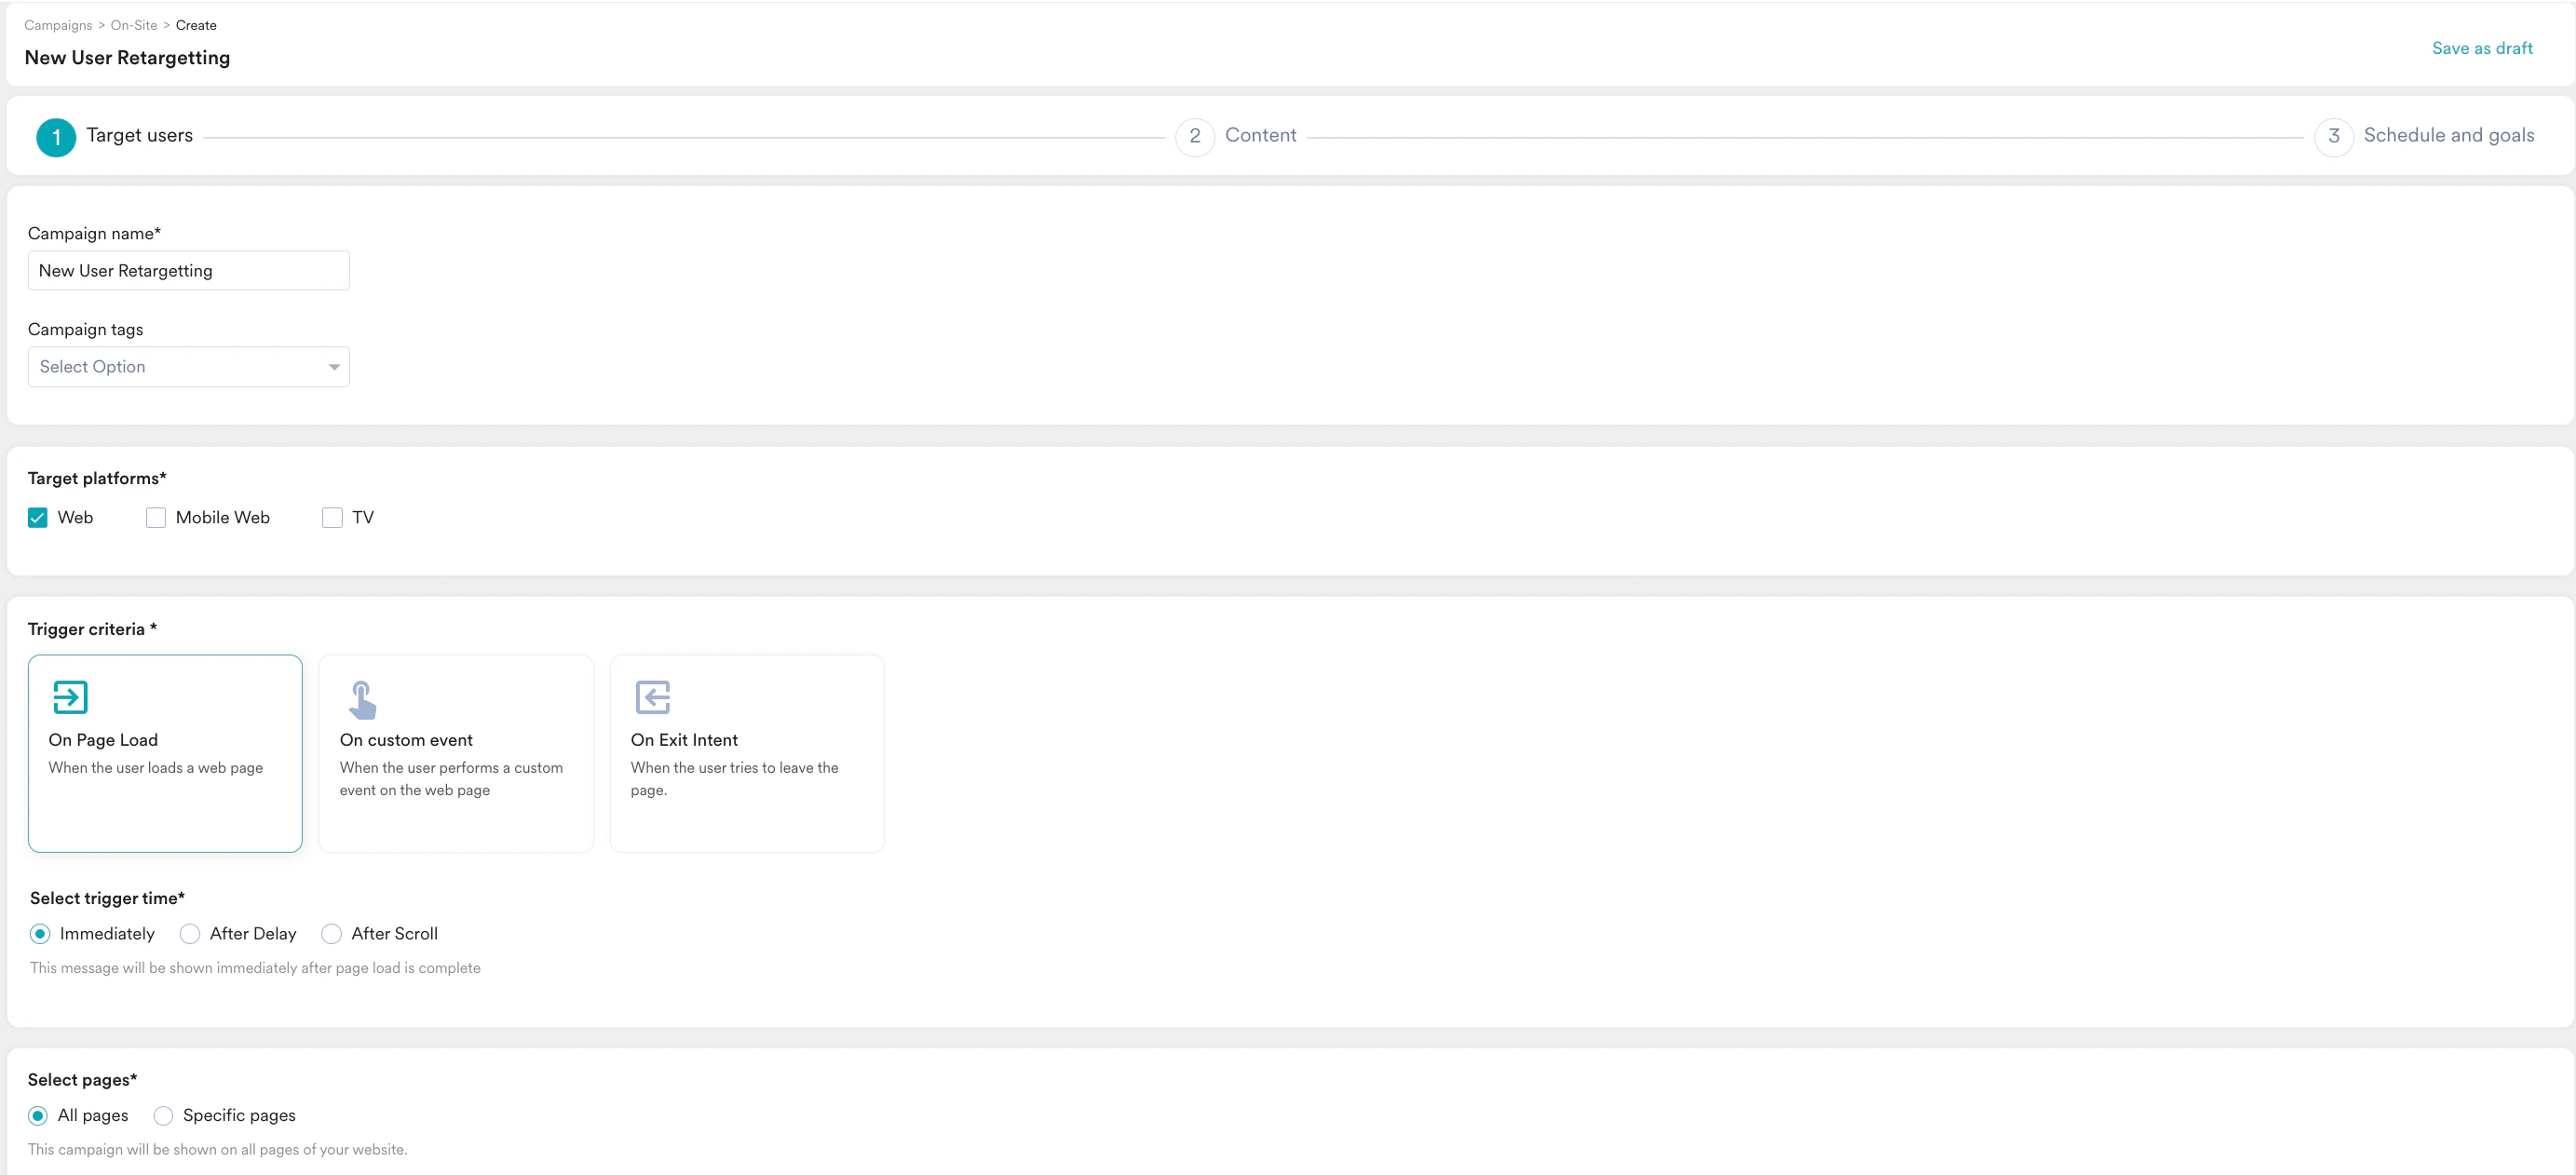Click step 1 circle for Target users

(x=56, y=137)
